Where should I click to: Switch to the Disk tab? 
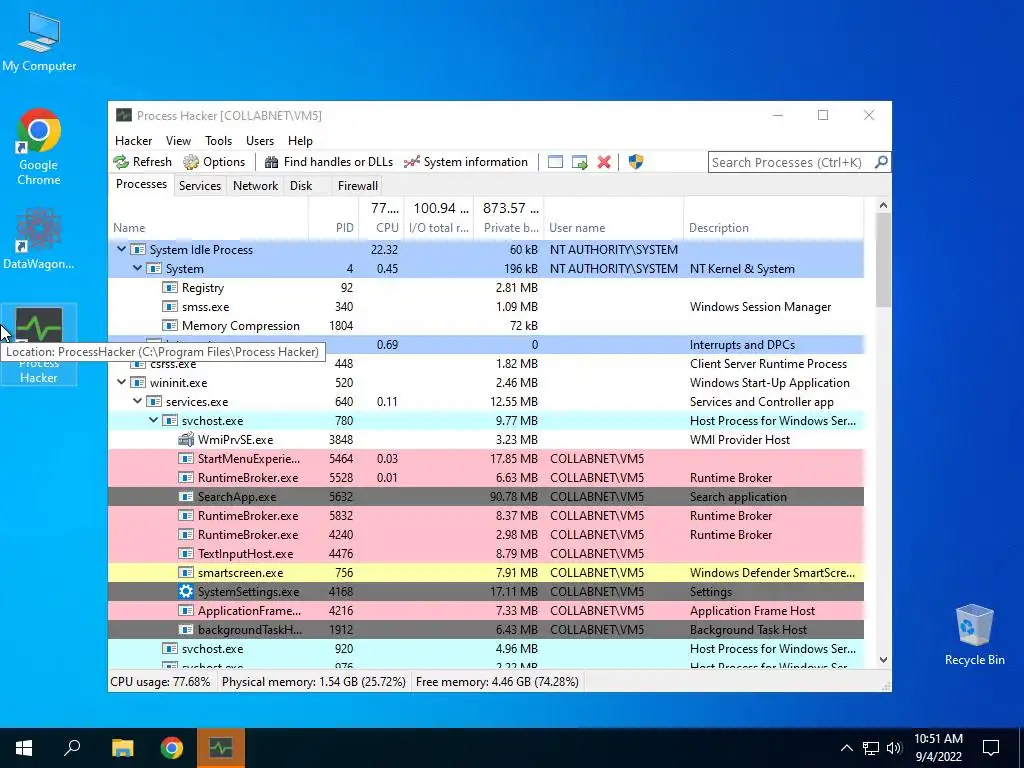[x=301, y=186]
